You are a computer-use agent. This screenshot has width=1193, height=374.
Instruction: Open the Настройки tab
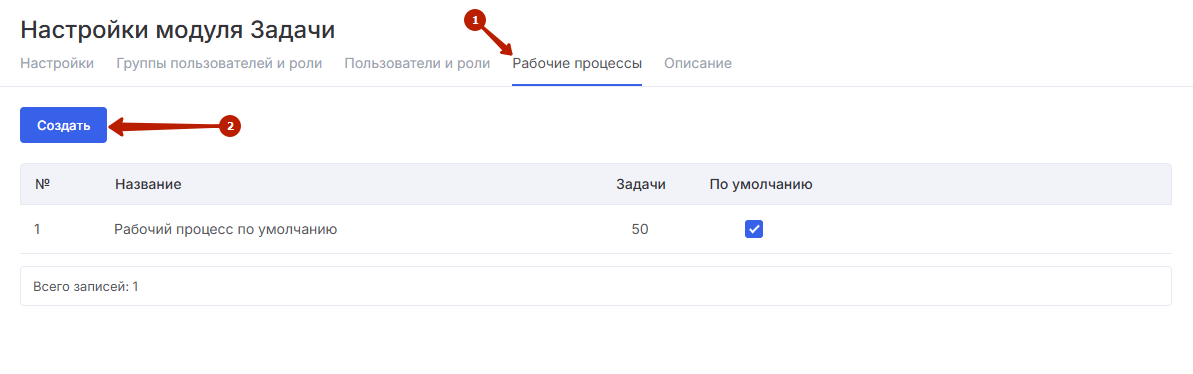[57, 63]
